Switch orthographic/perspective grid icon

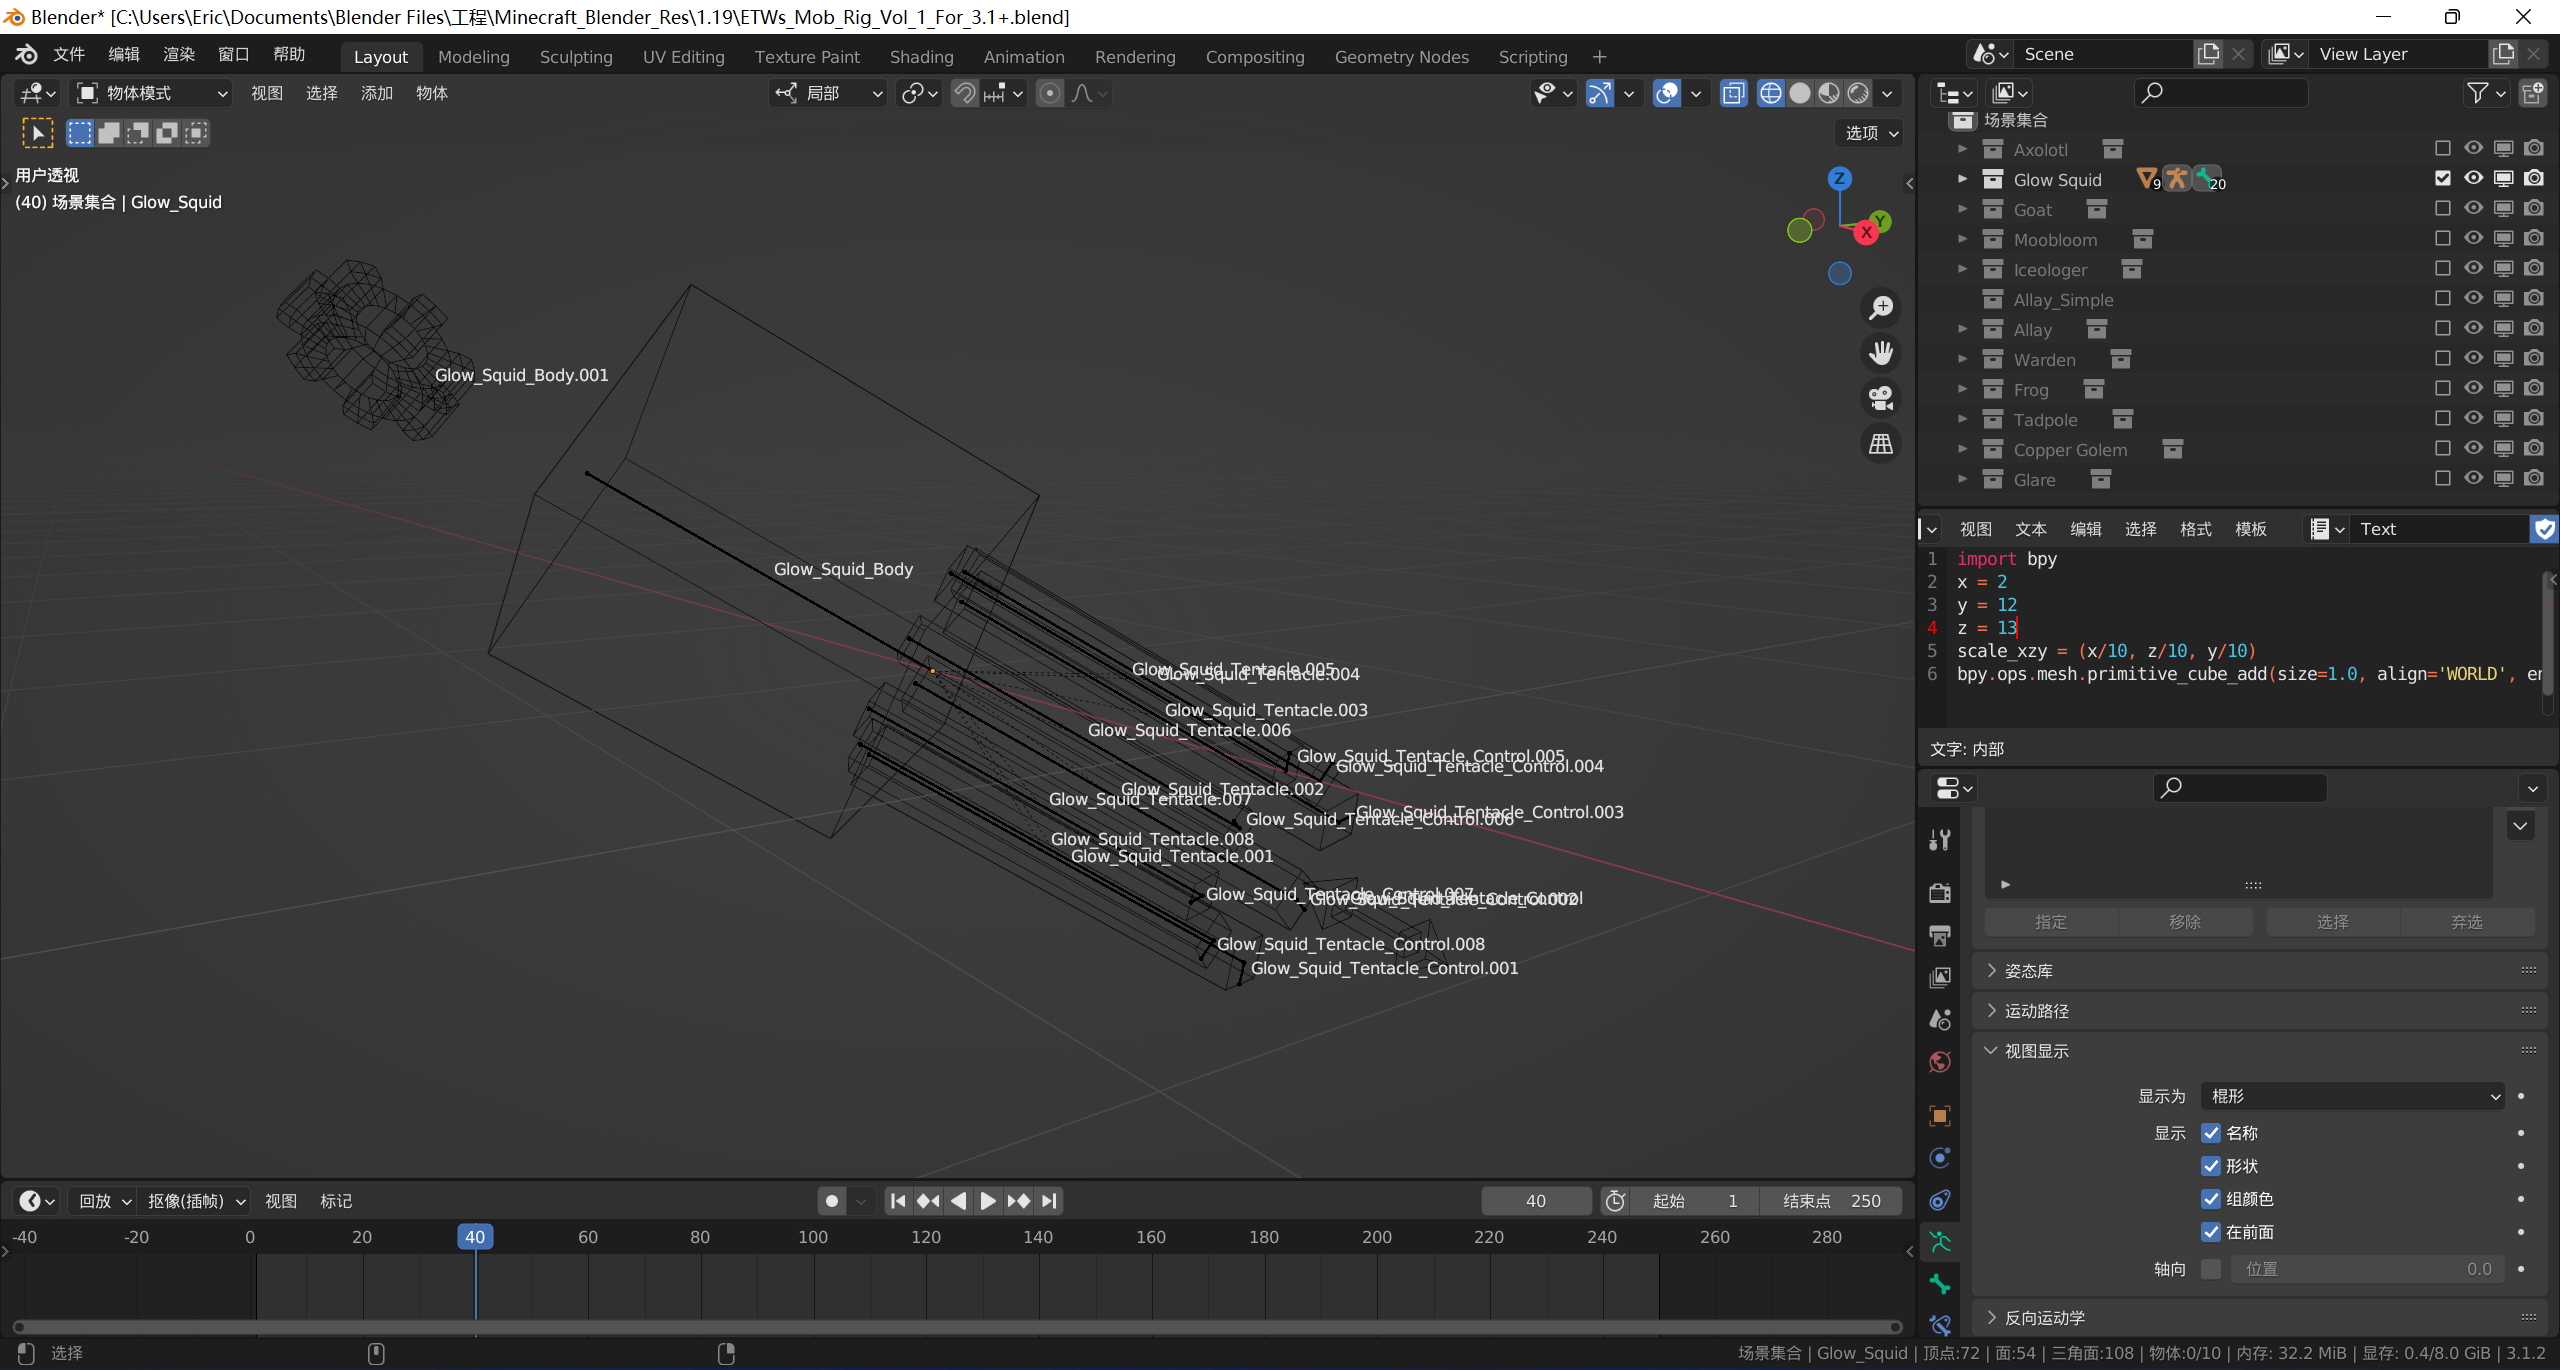point(1881,444)
